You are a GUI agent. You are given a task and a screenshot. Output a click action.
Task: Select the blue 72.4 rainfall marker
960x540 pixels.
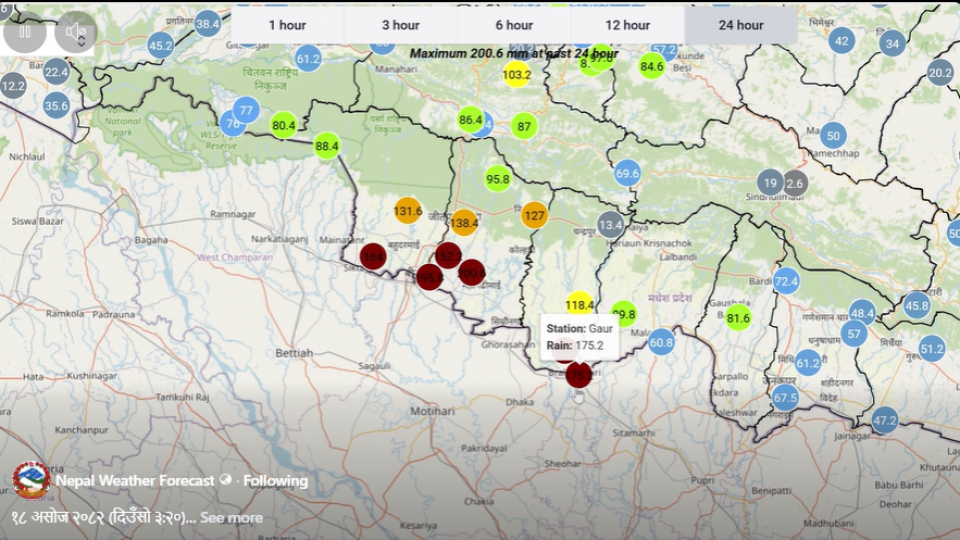click(786, 281)
